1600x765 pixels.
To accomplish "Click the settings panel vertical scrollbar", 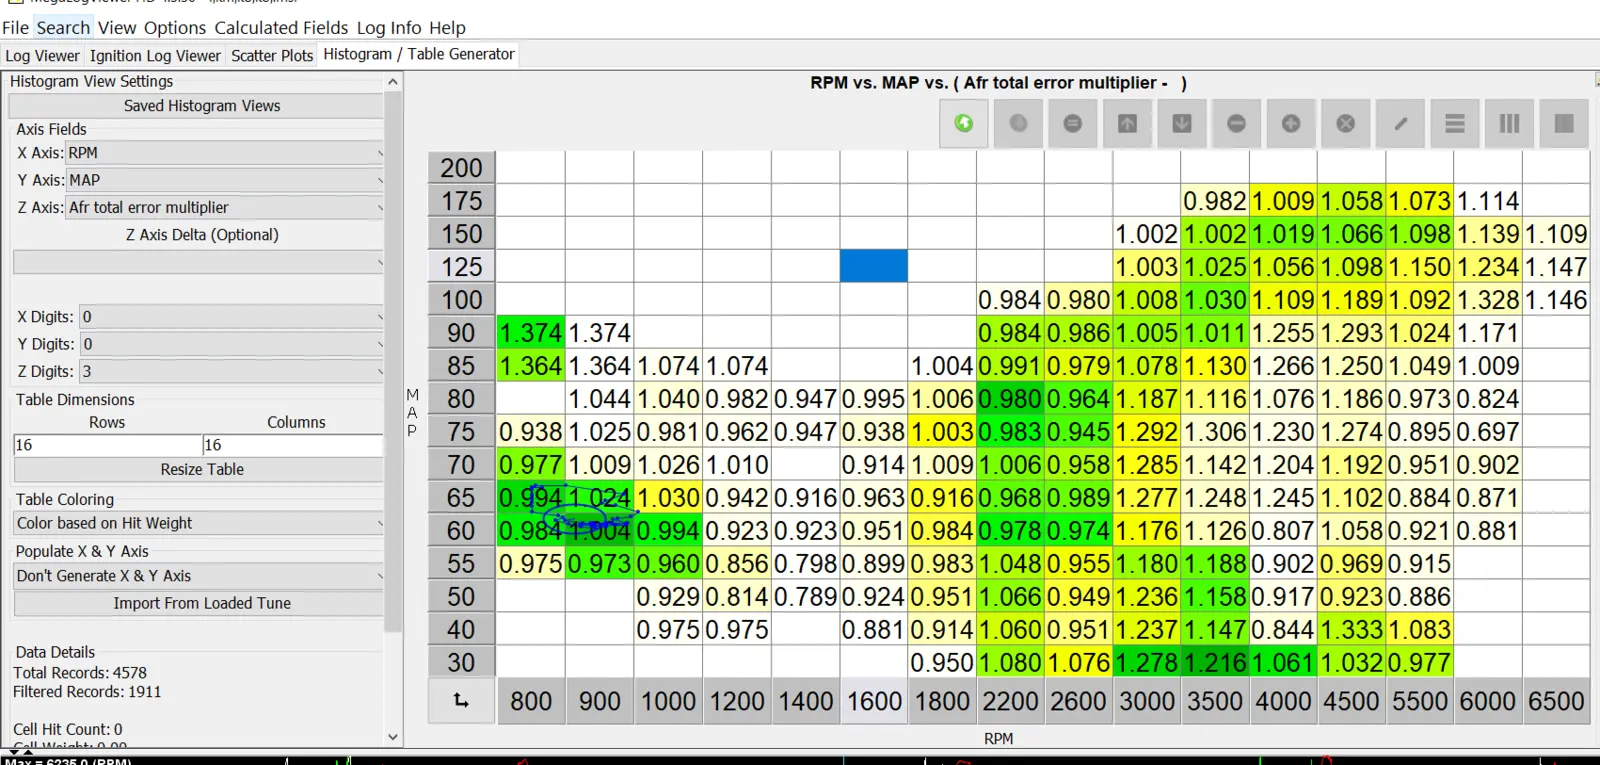I will point(393,360).
